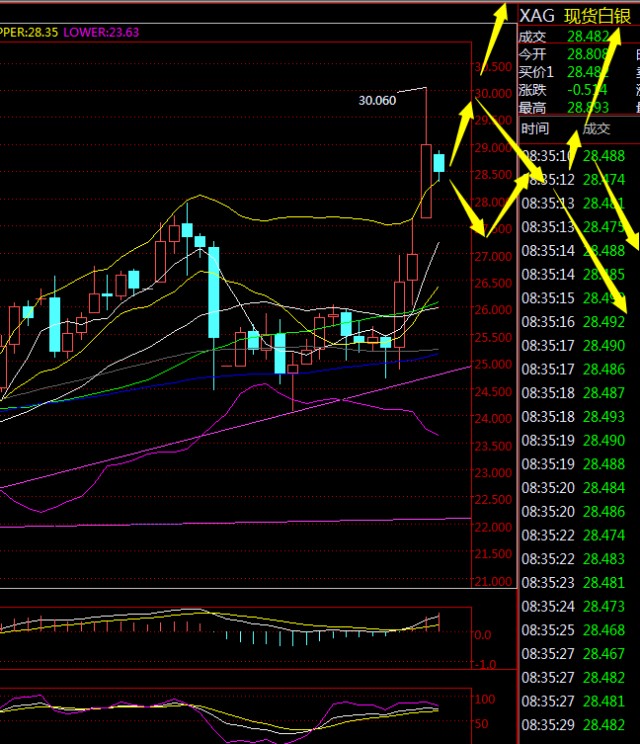Screen dimensions: 640x744
Task: Click the 24.000 price axis label
Action: pyautogui.click(x=493, y=418)
